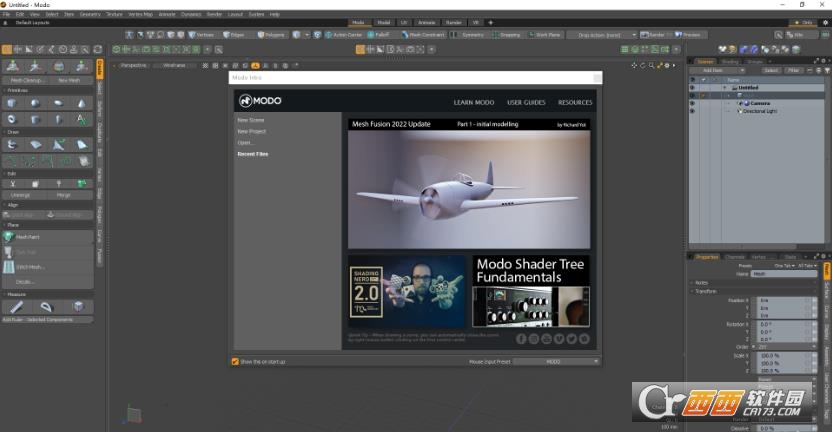Click New Project in intro window
832x432 pixels.
pos(252,132)
